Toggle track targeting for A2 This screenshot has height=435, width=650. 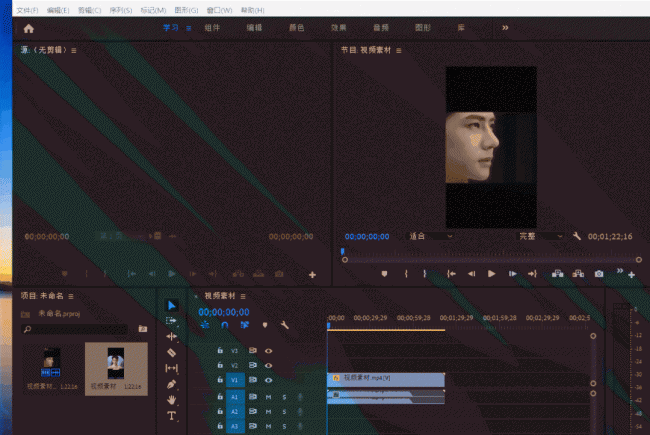(x=235, y=412)
